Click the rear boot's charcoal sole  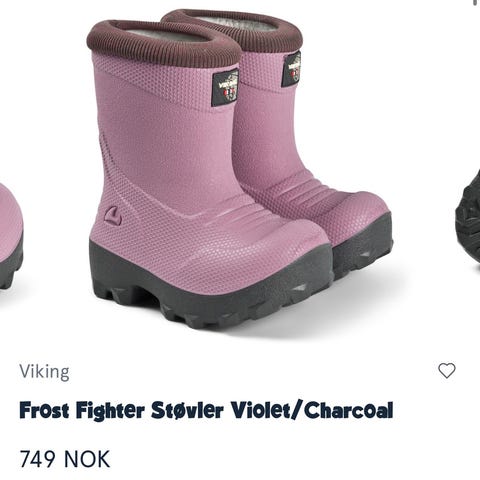tap(363, 243)
